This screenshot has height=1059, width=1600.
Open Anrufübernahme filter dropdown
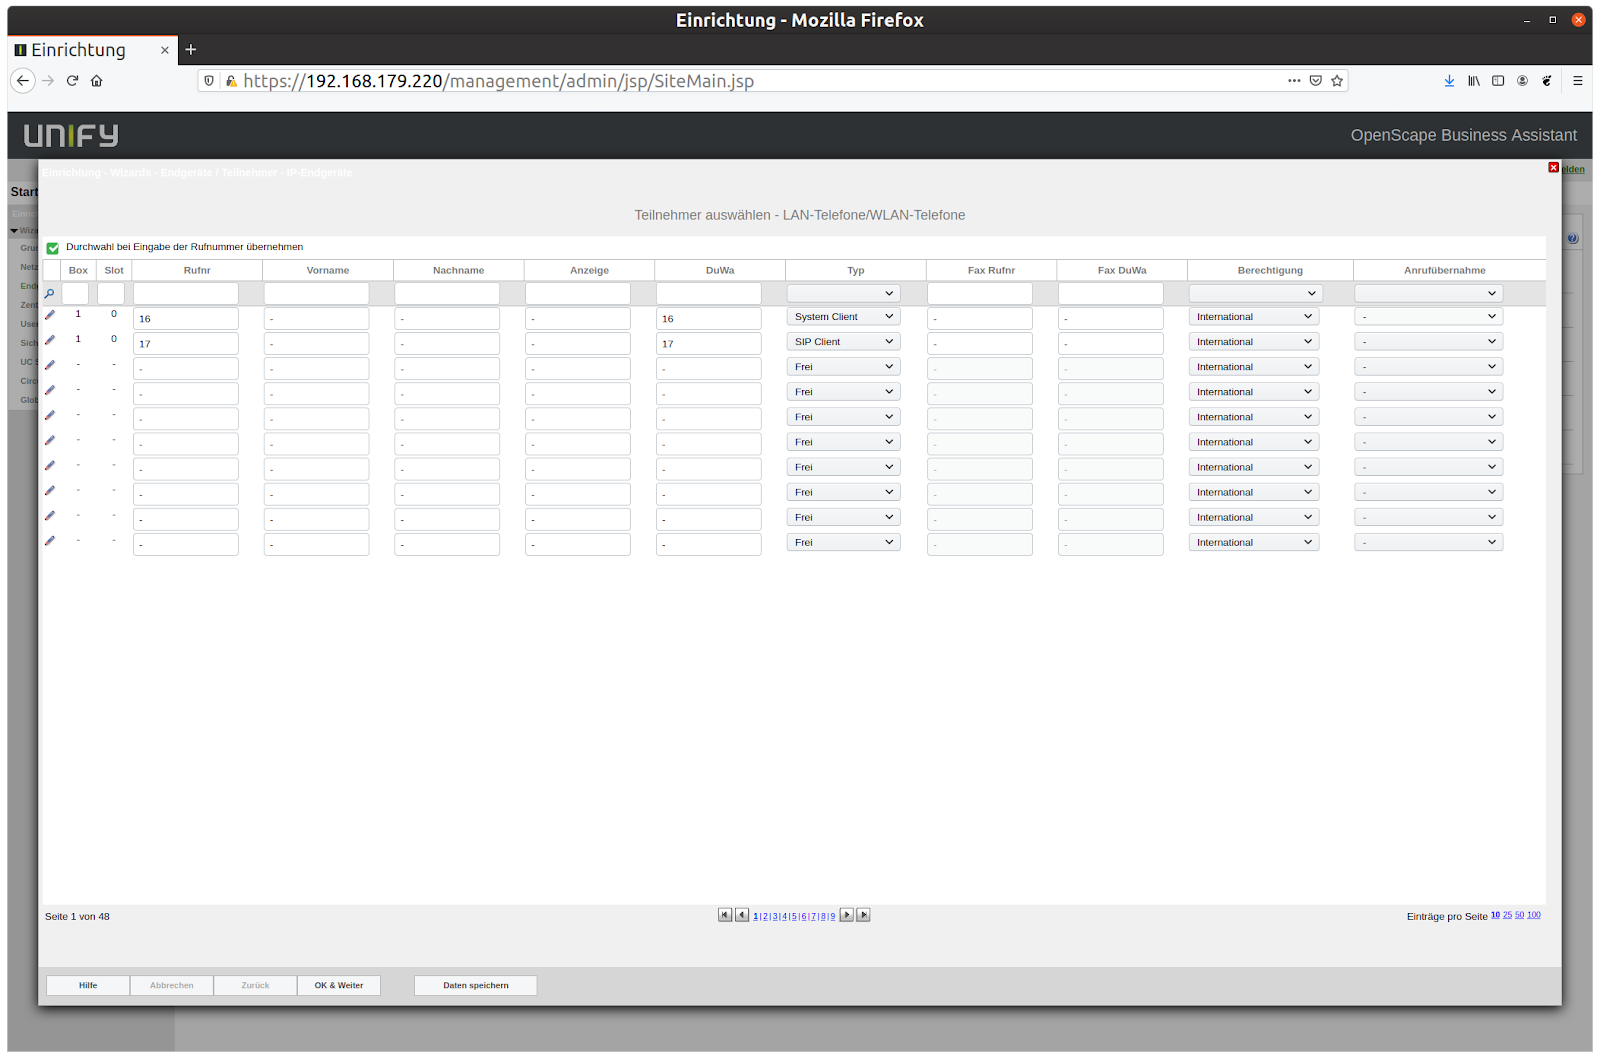coord(1428,294)
